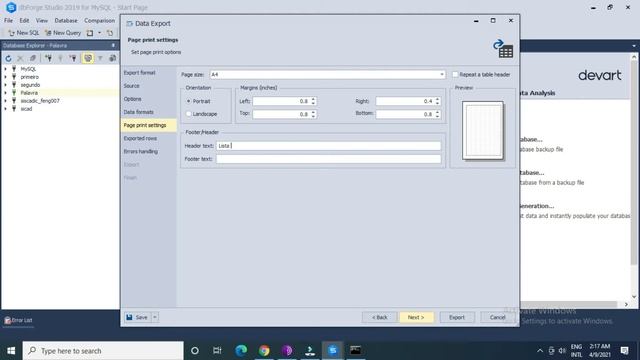This screenshot has width=640, height=360.
Task: Open the Page size dropdown
Action: click(x=442, y=74)
